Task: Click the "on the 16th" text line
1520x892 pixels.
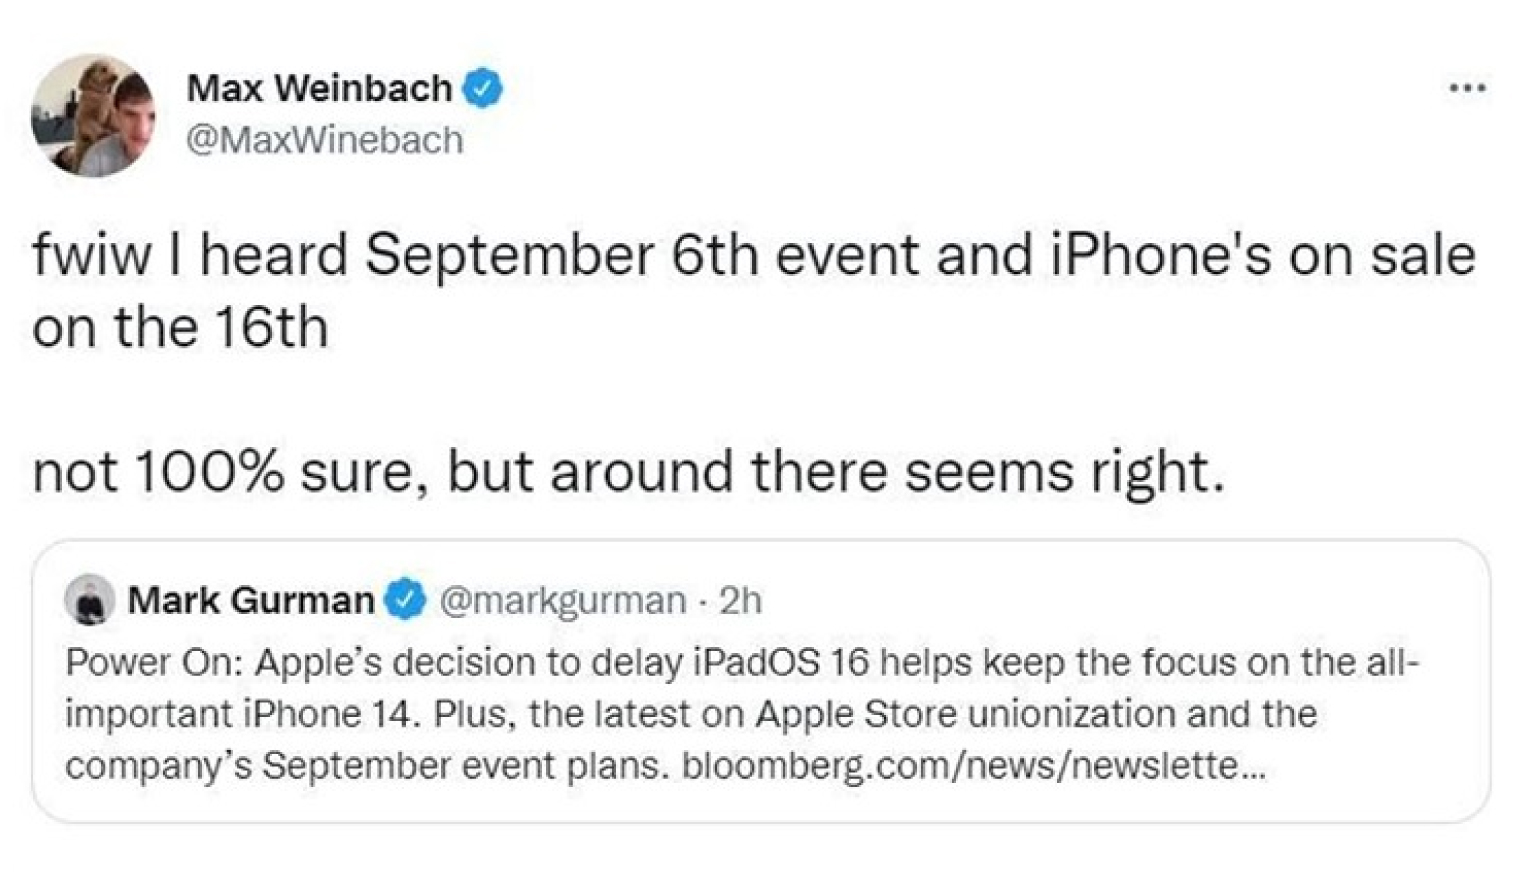Action: 180,327
